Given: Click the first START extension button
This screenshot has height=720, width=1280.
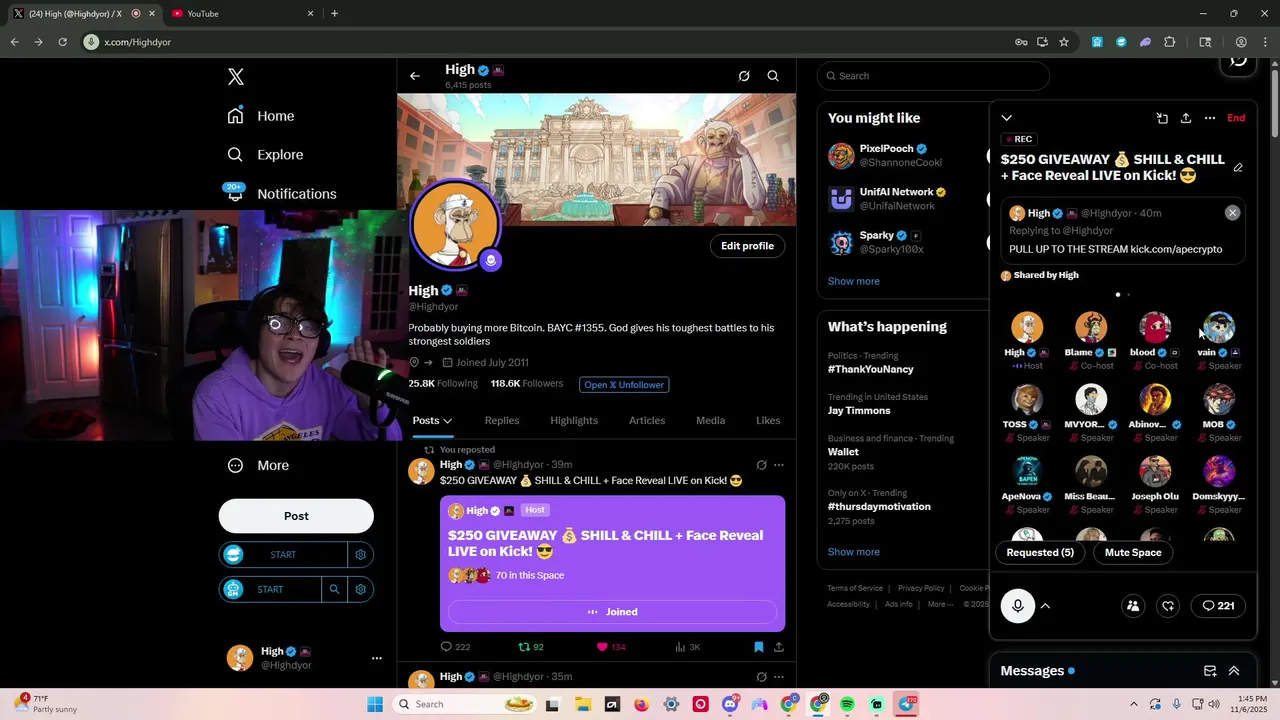Looking at the screenshot, I should coord(283,555).
